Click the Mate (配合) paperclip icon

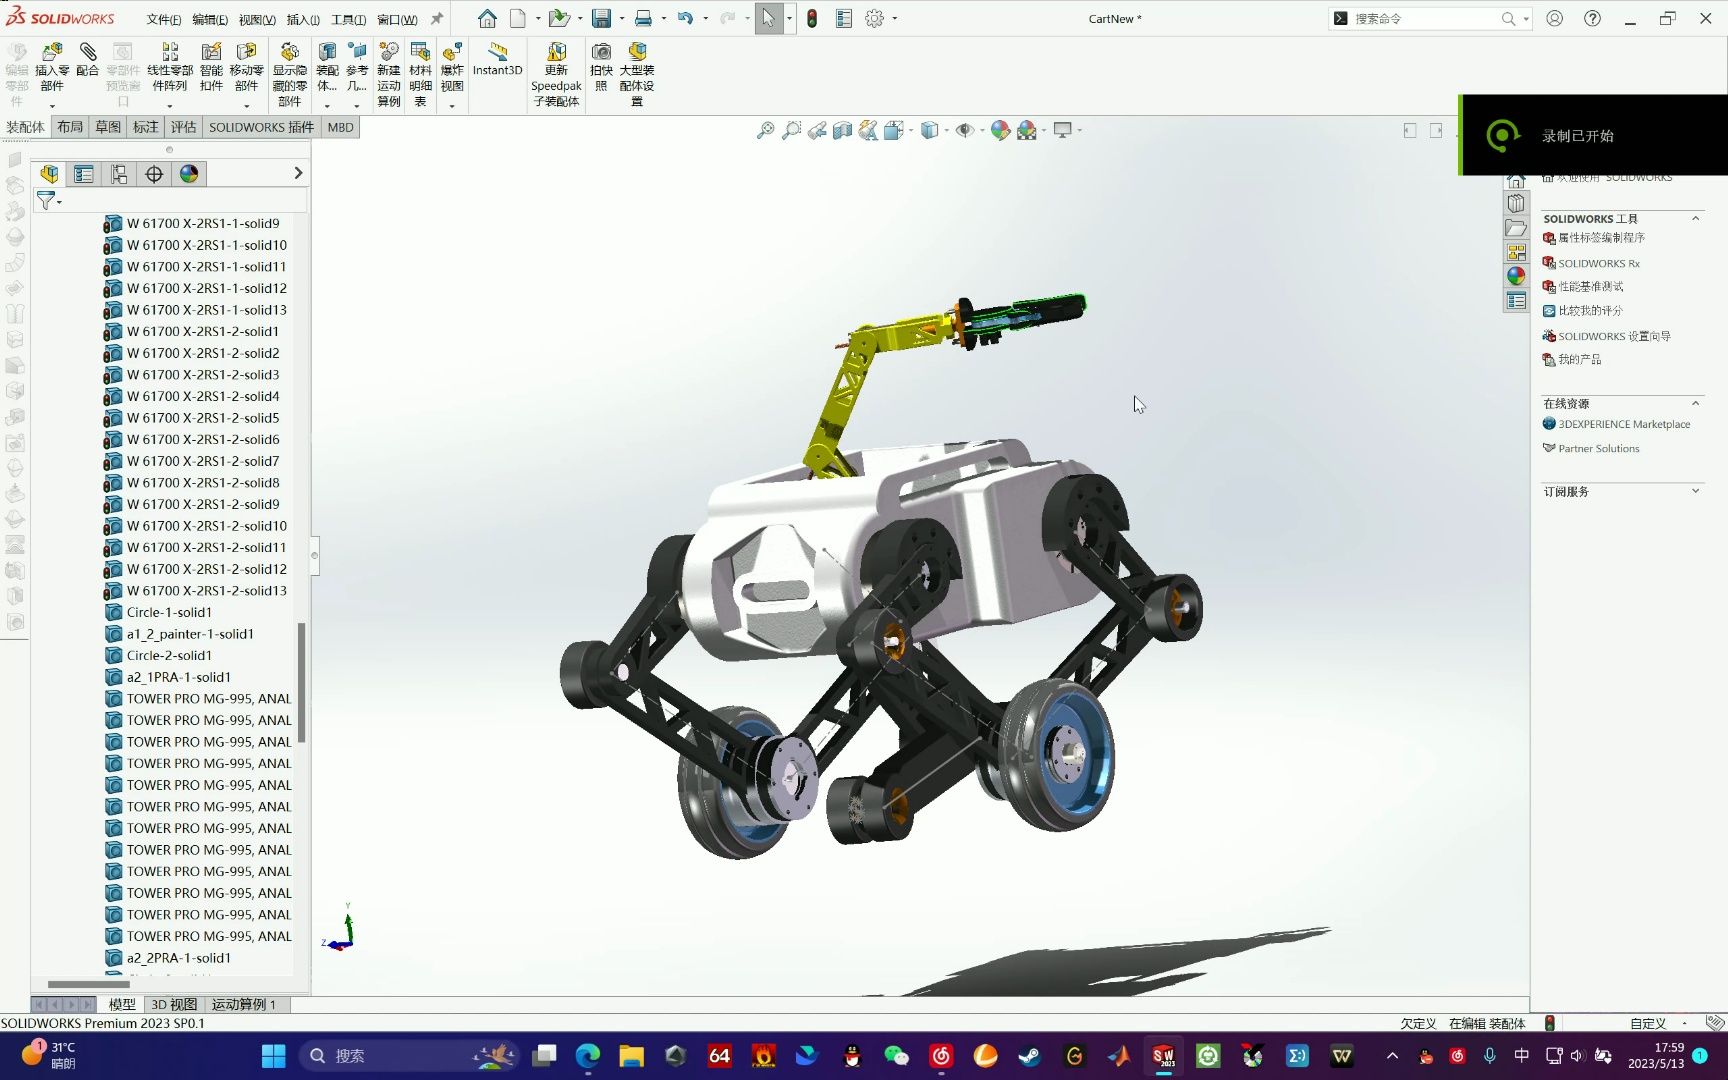(x=88, y=51)
